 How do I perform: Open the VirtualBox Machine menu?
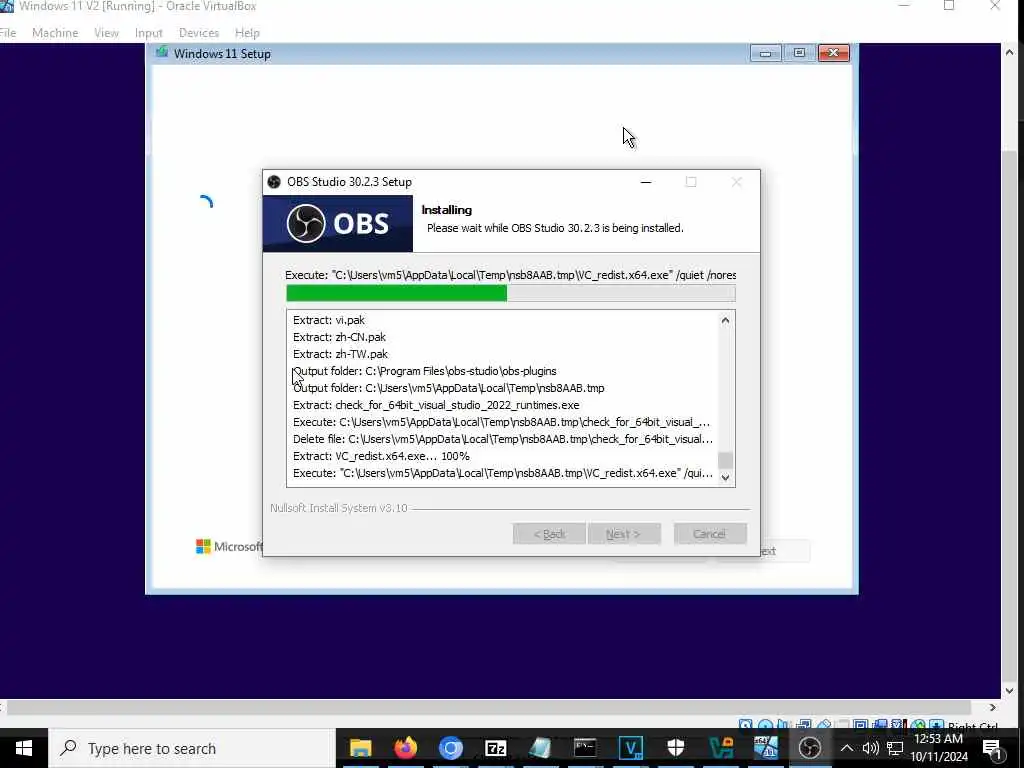(x=55, y=33)
